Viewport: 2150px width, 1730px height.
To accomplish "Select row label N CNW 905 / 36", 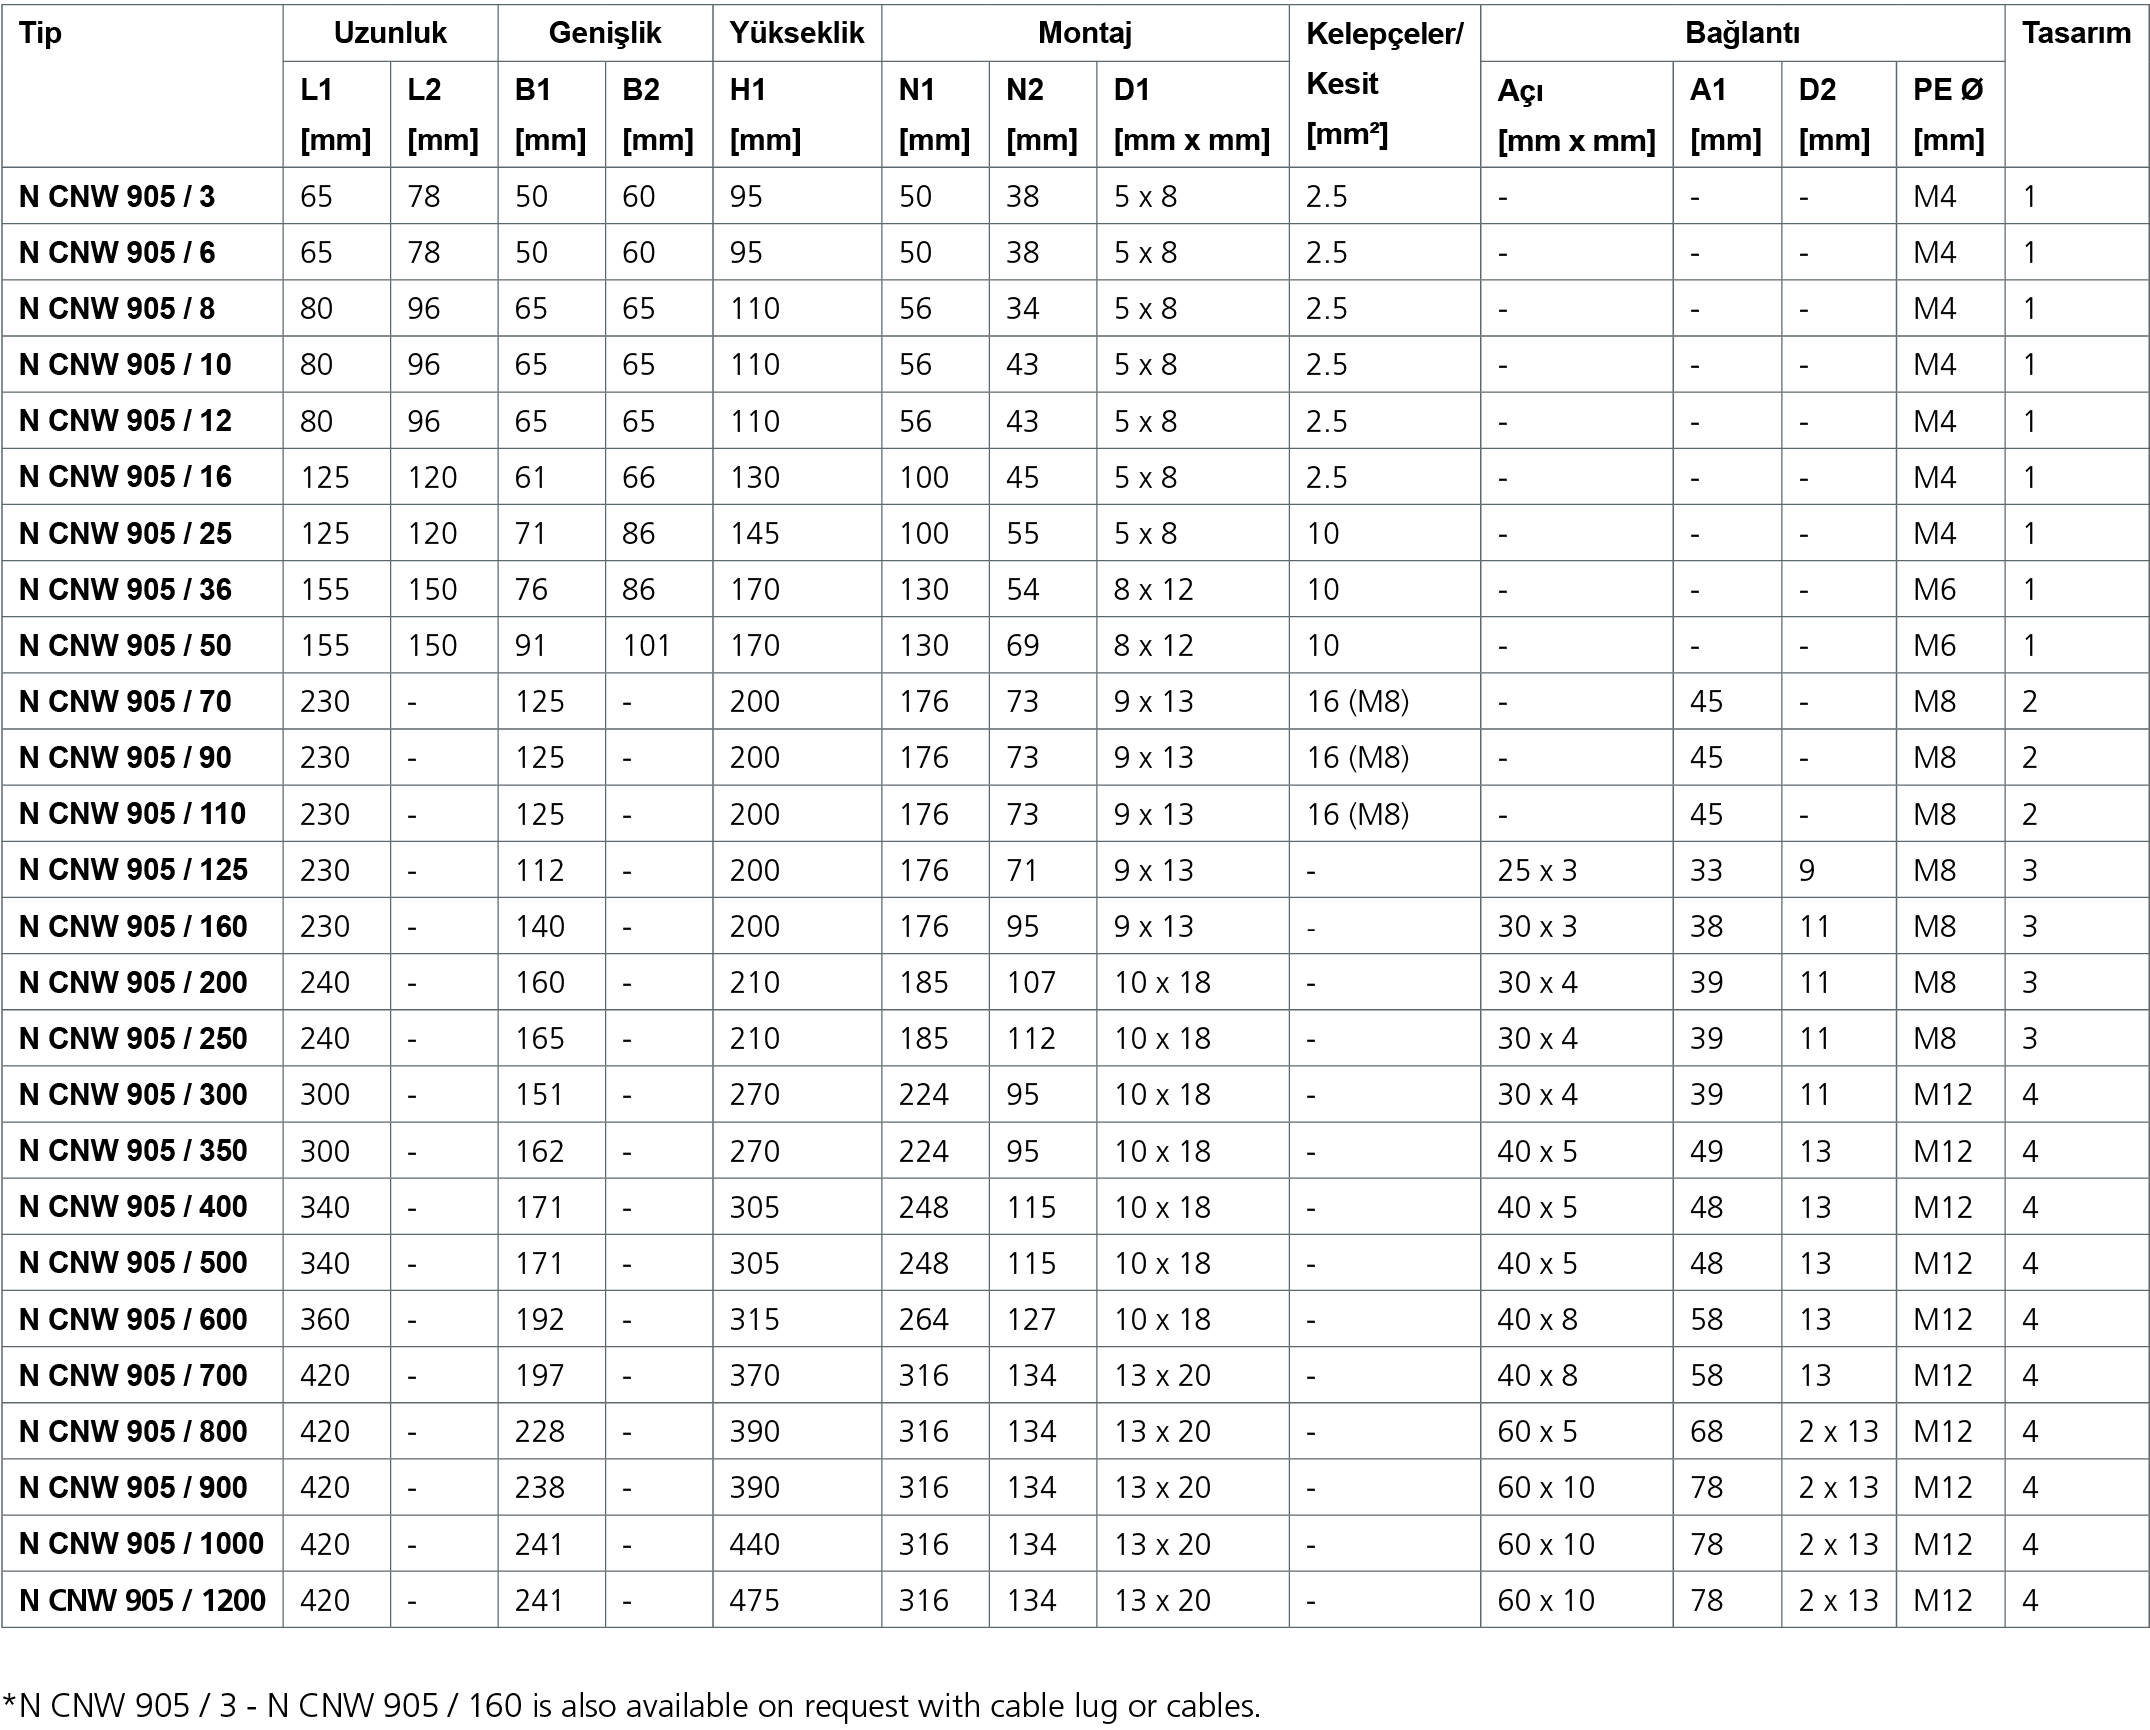I will pos(125,589).
